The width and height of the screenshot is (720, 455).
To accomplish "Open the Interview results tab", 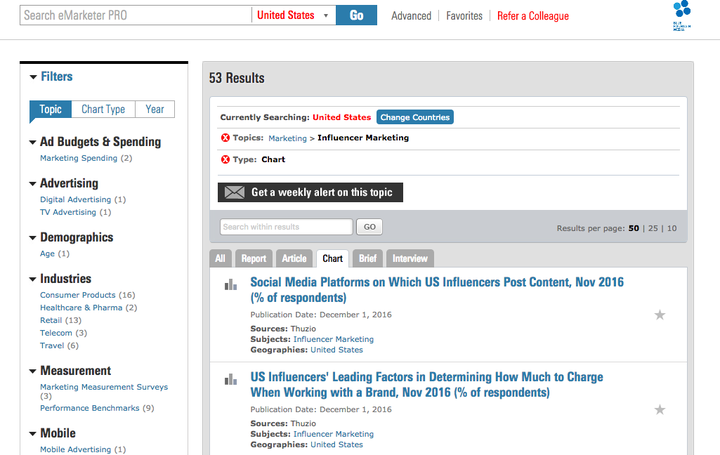I will [410, 258].
